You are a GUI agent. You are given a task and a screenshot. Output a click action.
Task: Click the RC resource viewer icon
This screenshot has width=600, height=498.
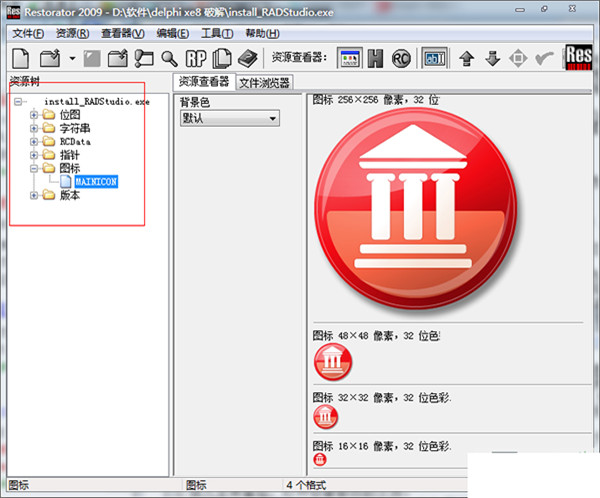point(401,58)
